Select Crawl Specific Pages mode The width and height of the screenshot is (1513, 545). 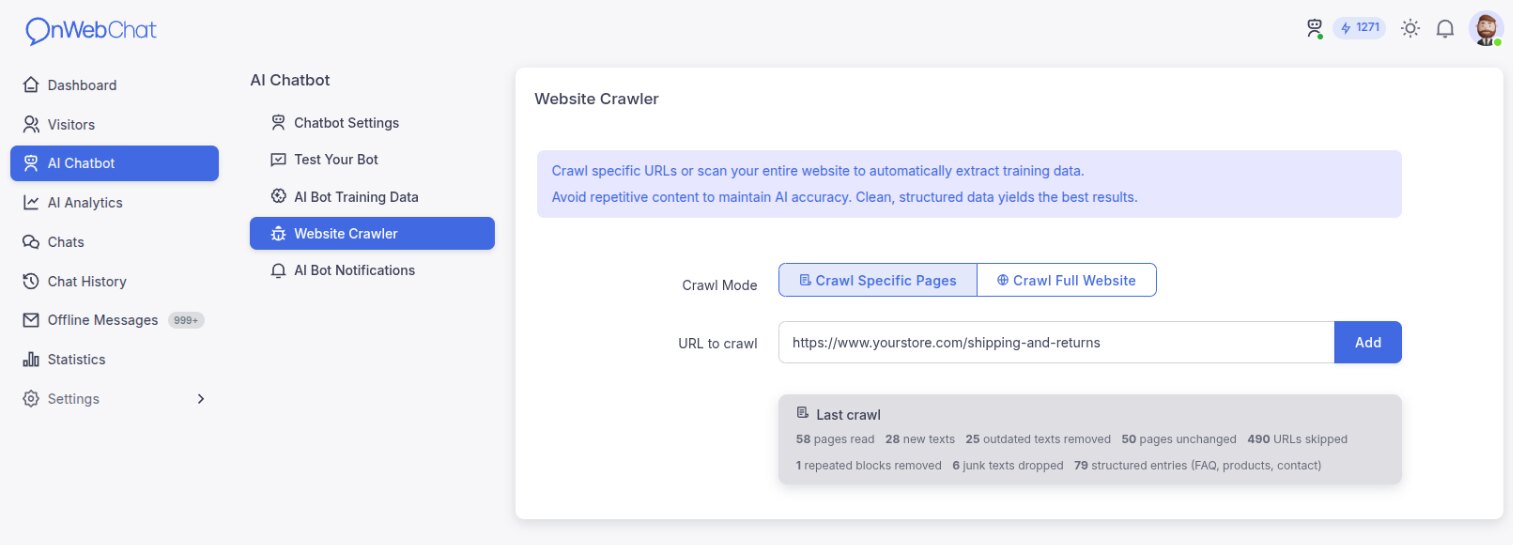click(877, 280)
